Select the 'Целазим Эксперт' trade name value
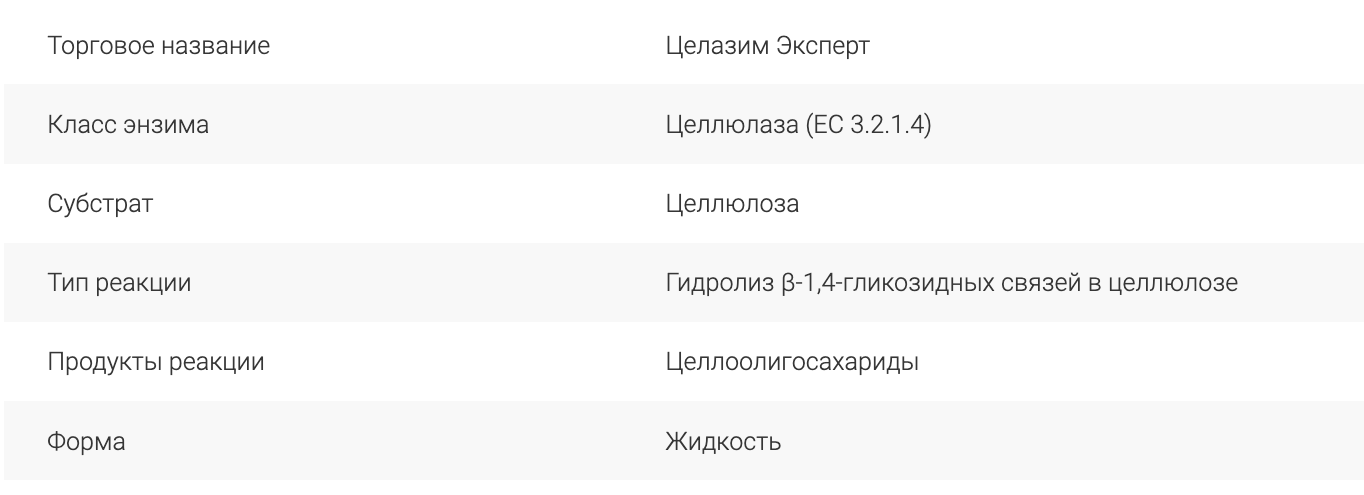 (x=766, y=47)
